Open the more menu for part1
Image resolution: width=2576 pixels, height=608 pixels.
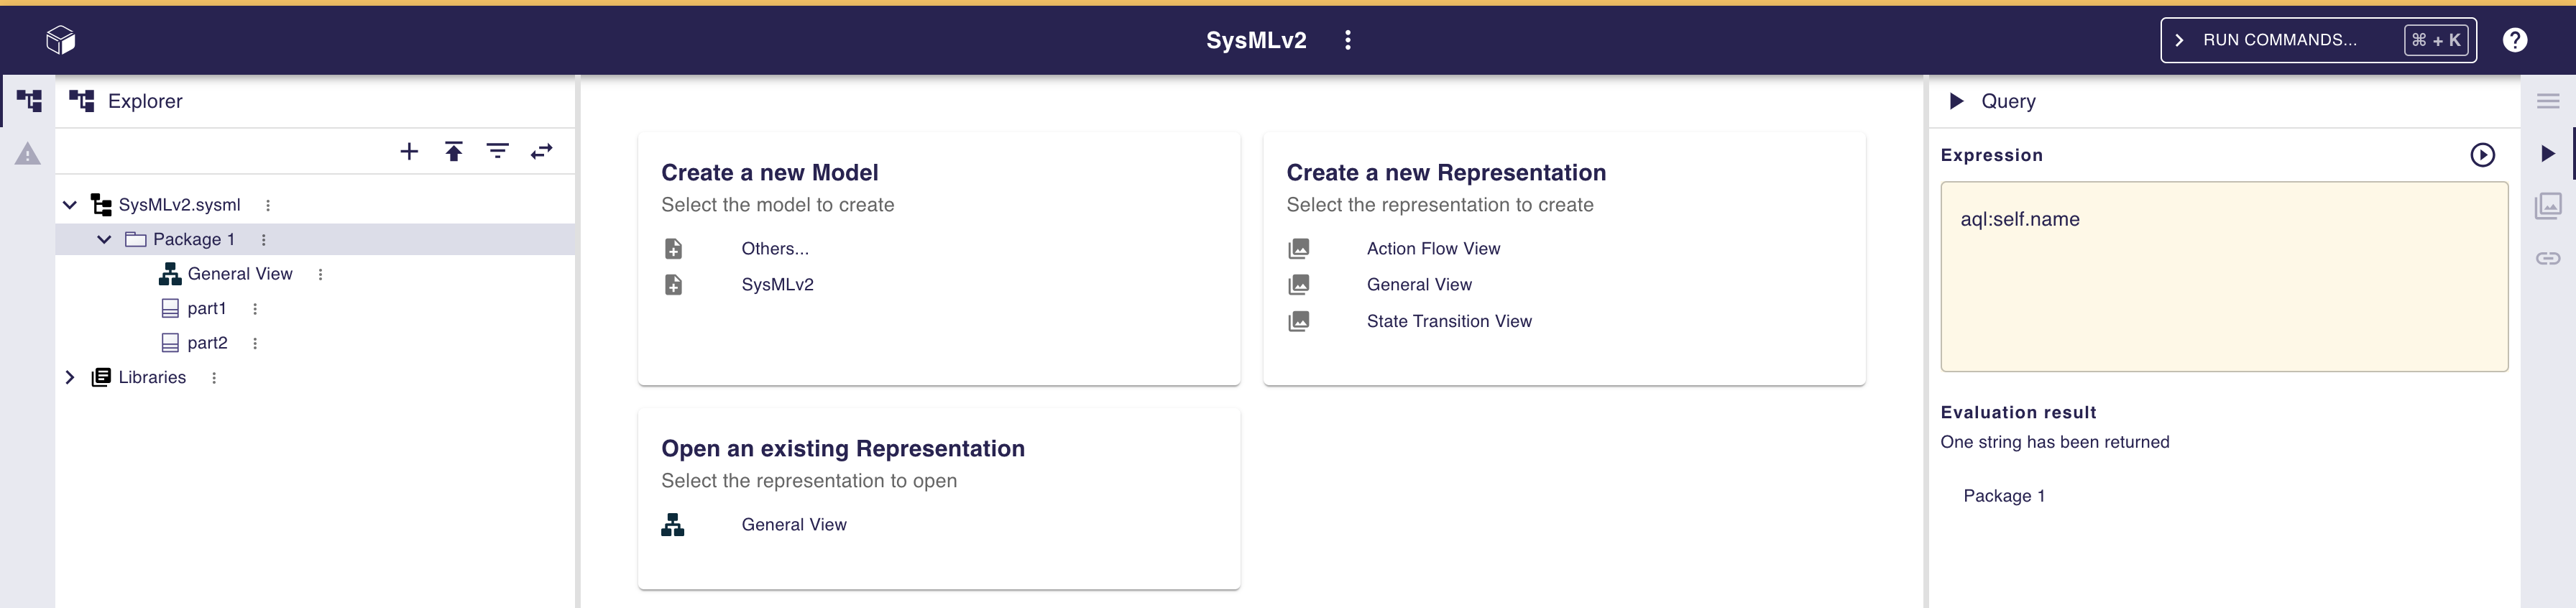click(x=255, y=309)
